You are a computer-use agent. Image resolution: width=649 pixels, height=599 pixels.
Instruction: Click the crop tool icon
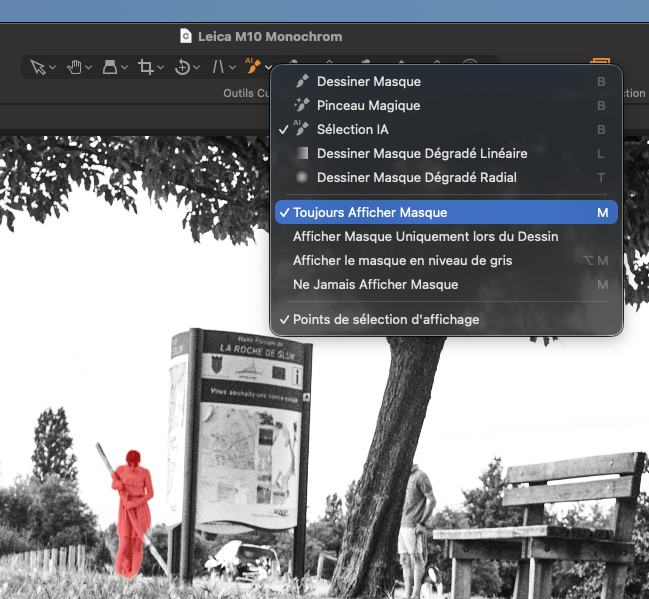coord(146,67)
